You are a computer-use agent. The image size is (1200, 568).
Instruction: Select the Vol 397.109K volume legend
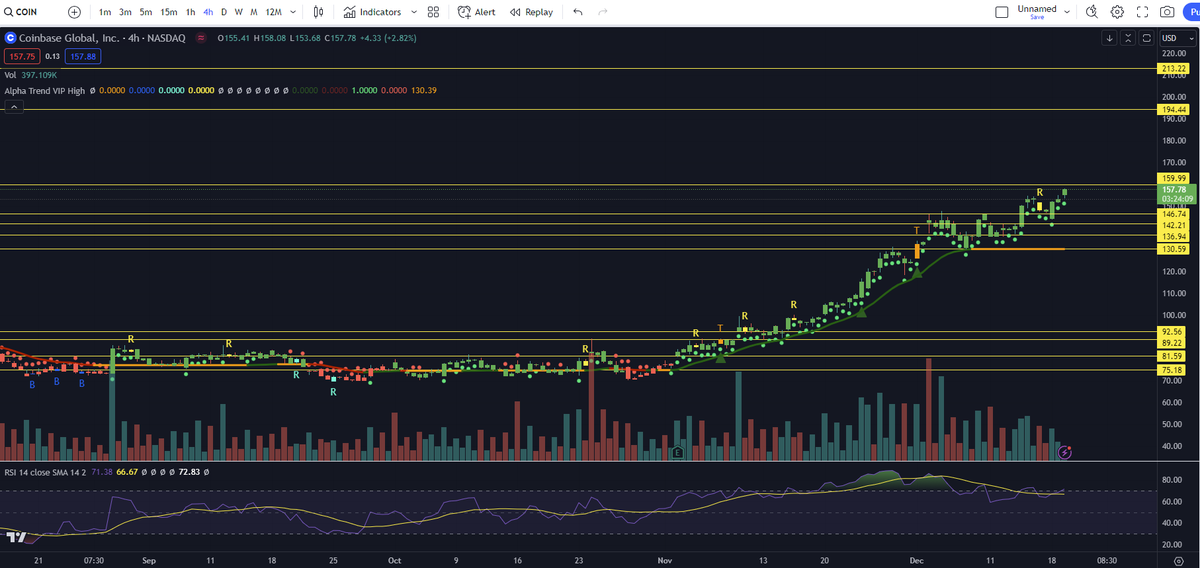pyautogui.click(x=31, y=74)
